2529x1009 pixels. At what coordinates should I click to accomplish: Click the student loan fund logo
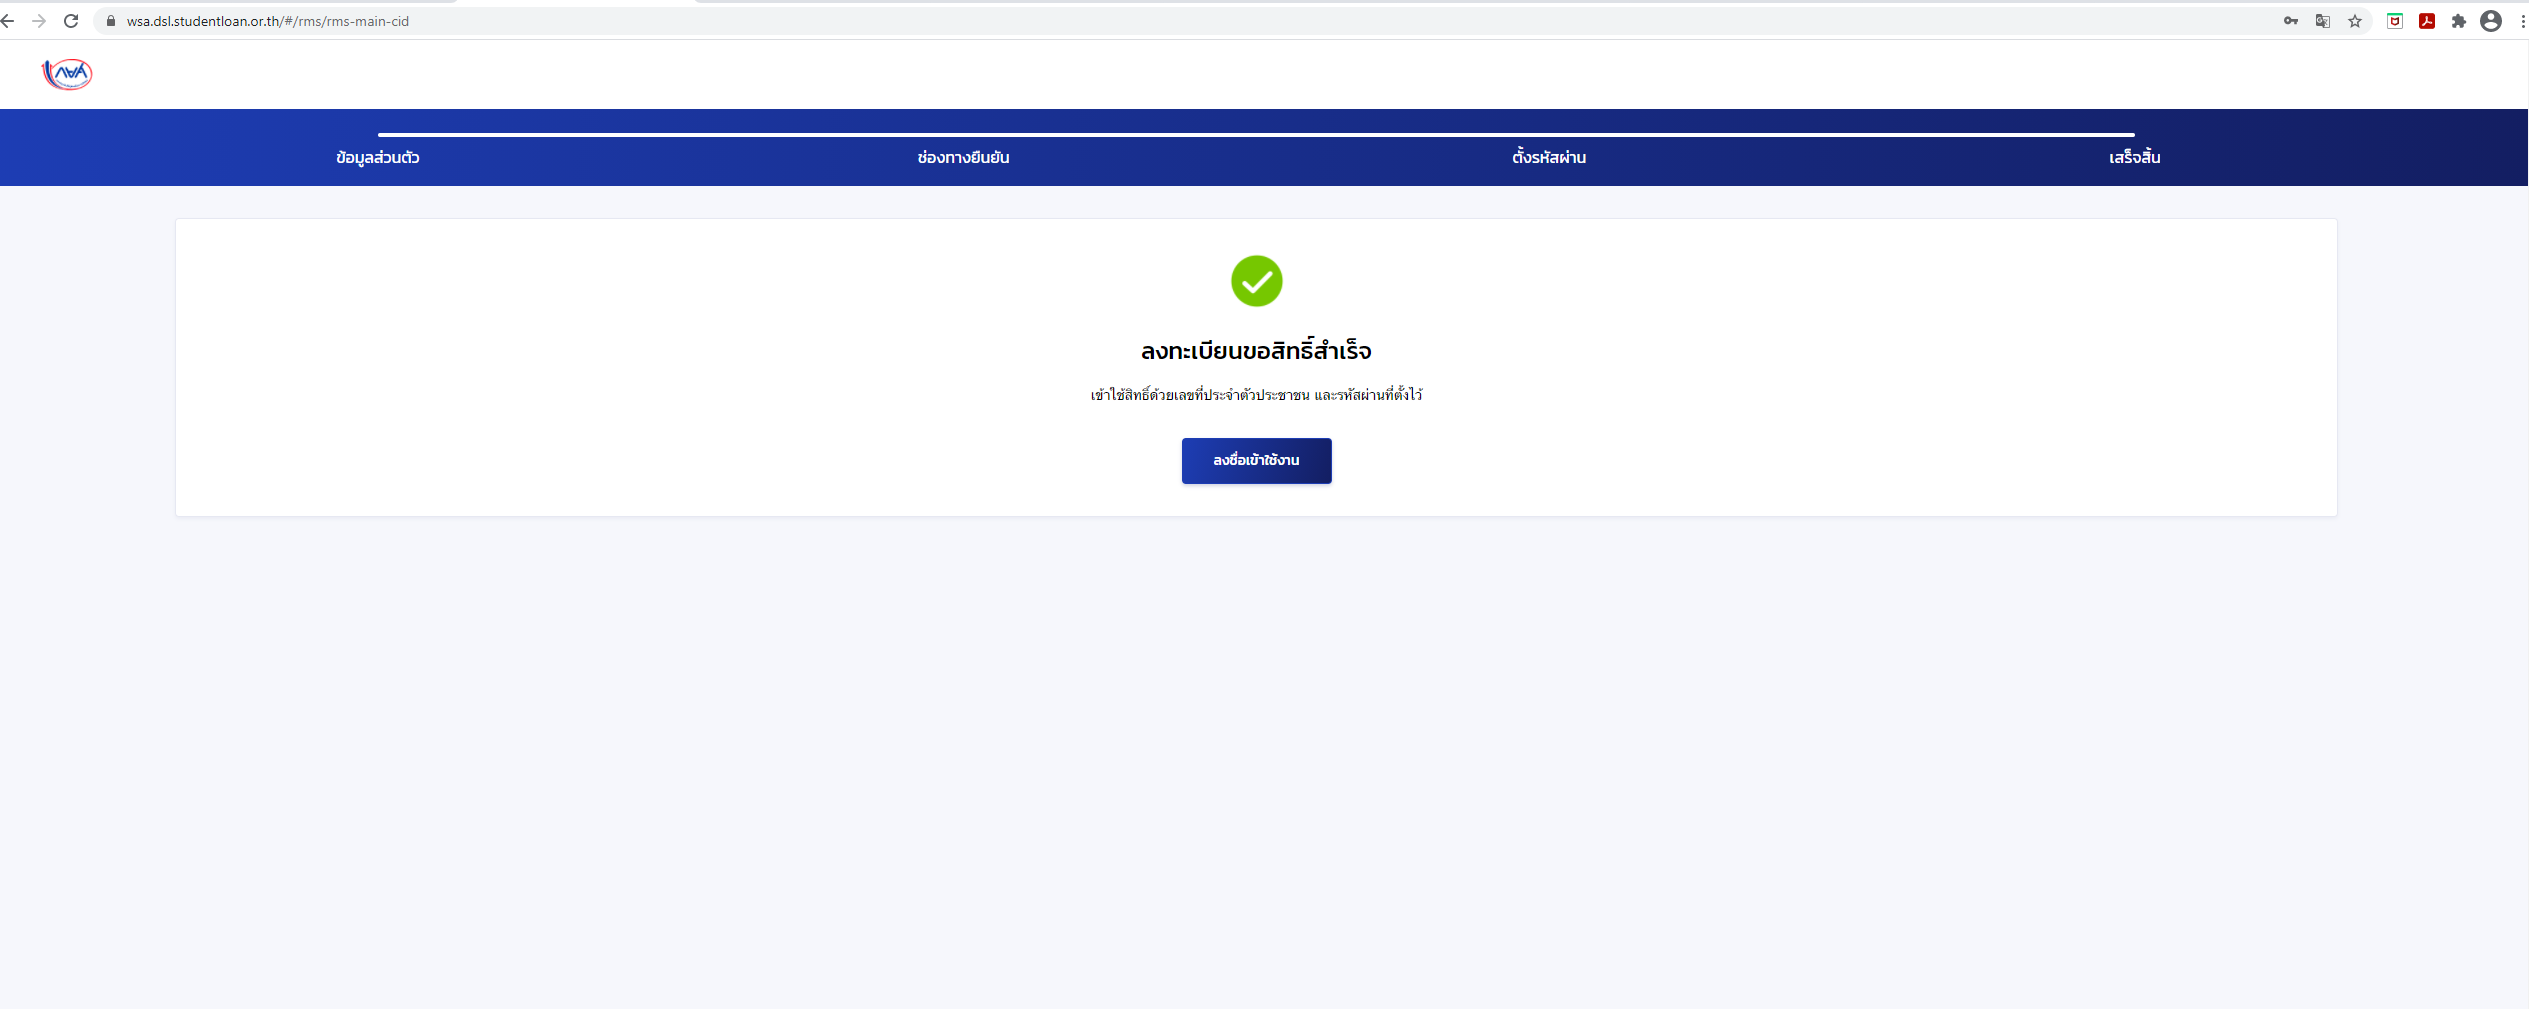coord(67,73)
